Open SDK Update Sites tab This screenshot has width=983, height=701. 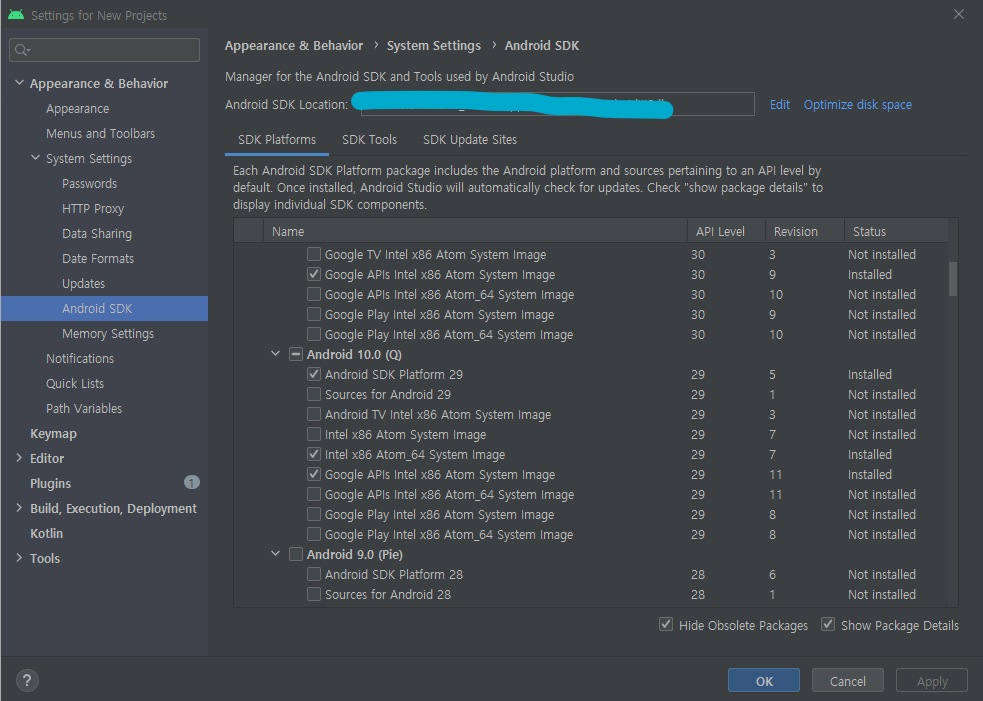(x=470, y=140)
